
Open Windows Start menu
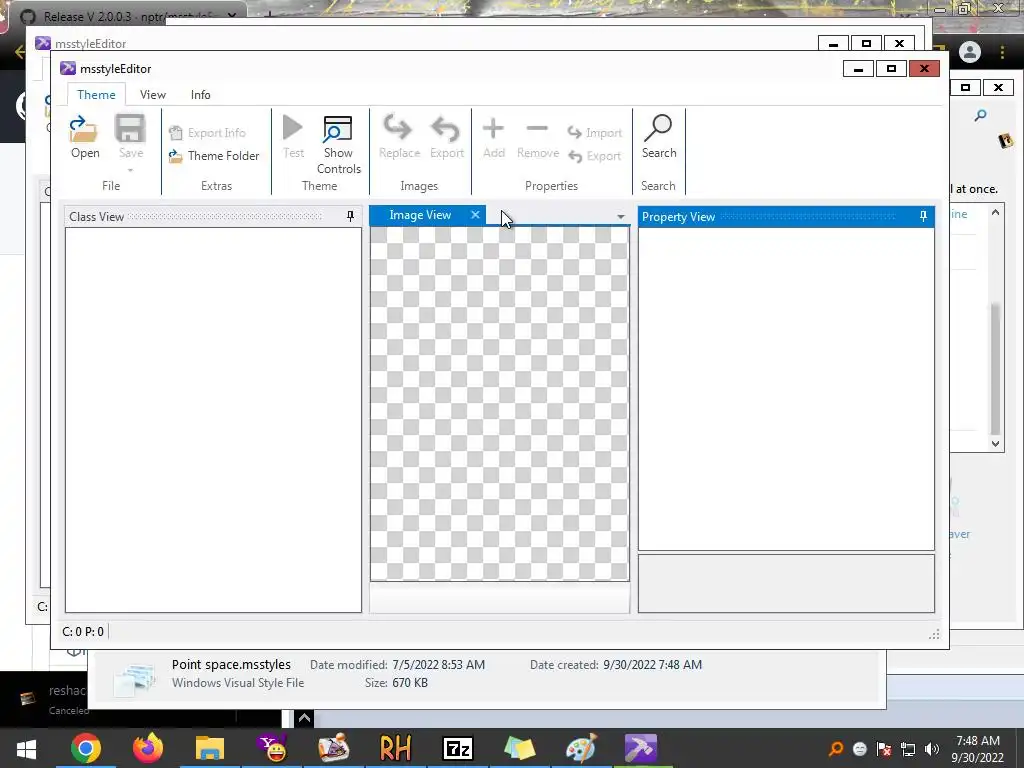tap(26, 748)
